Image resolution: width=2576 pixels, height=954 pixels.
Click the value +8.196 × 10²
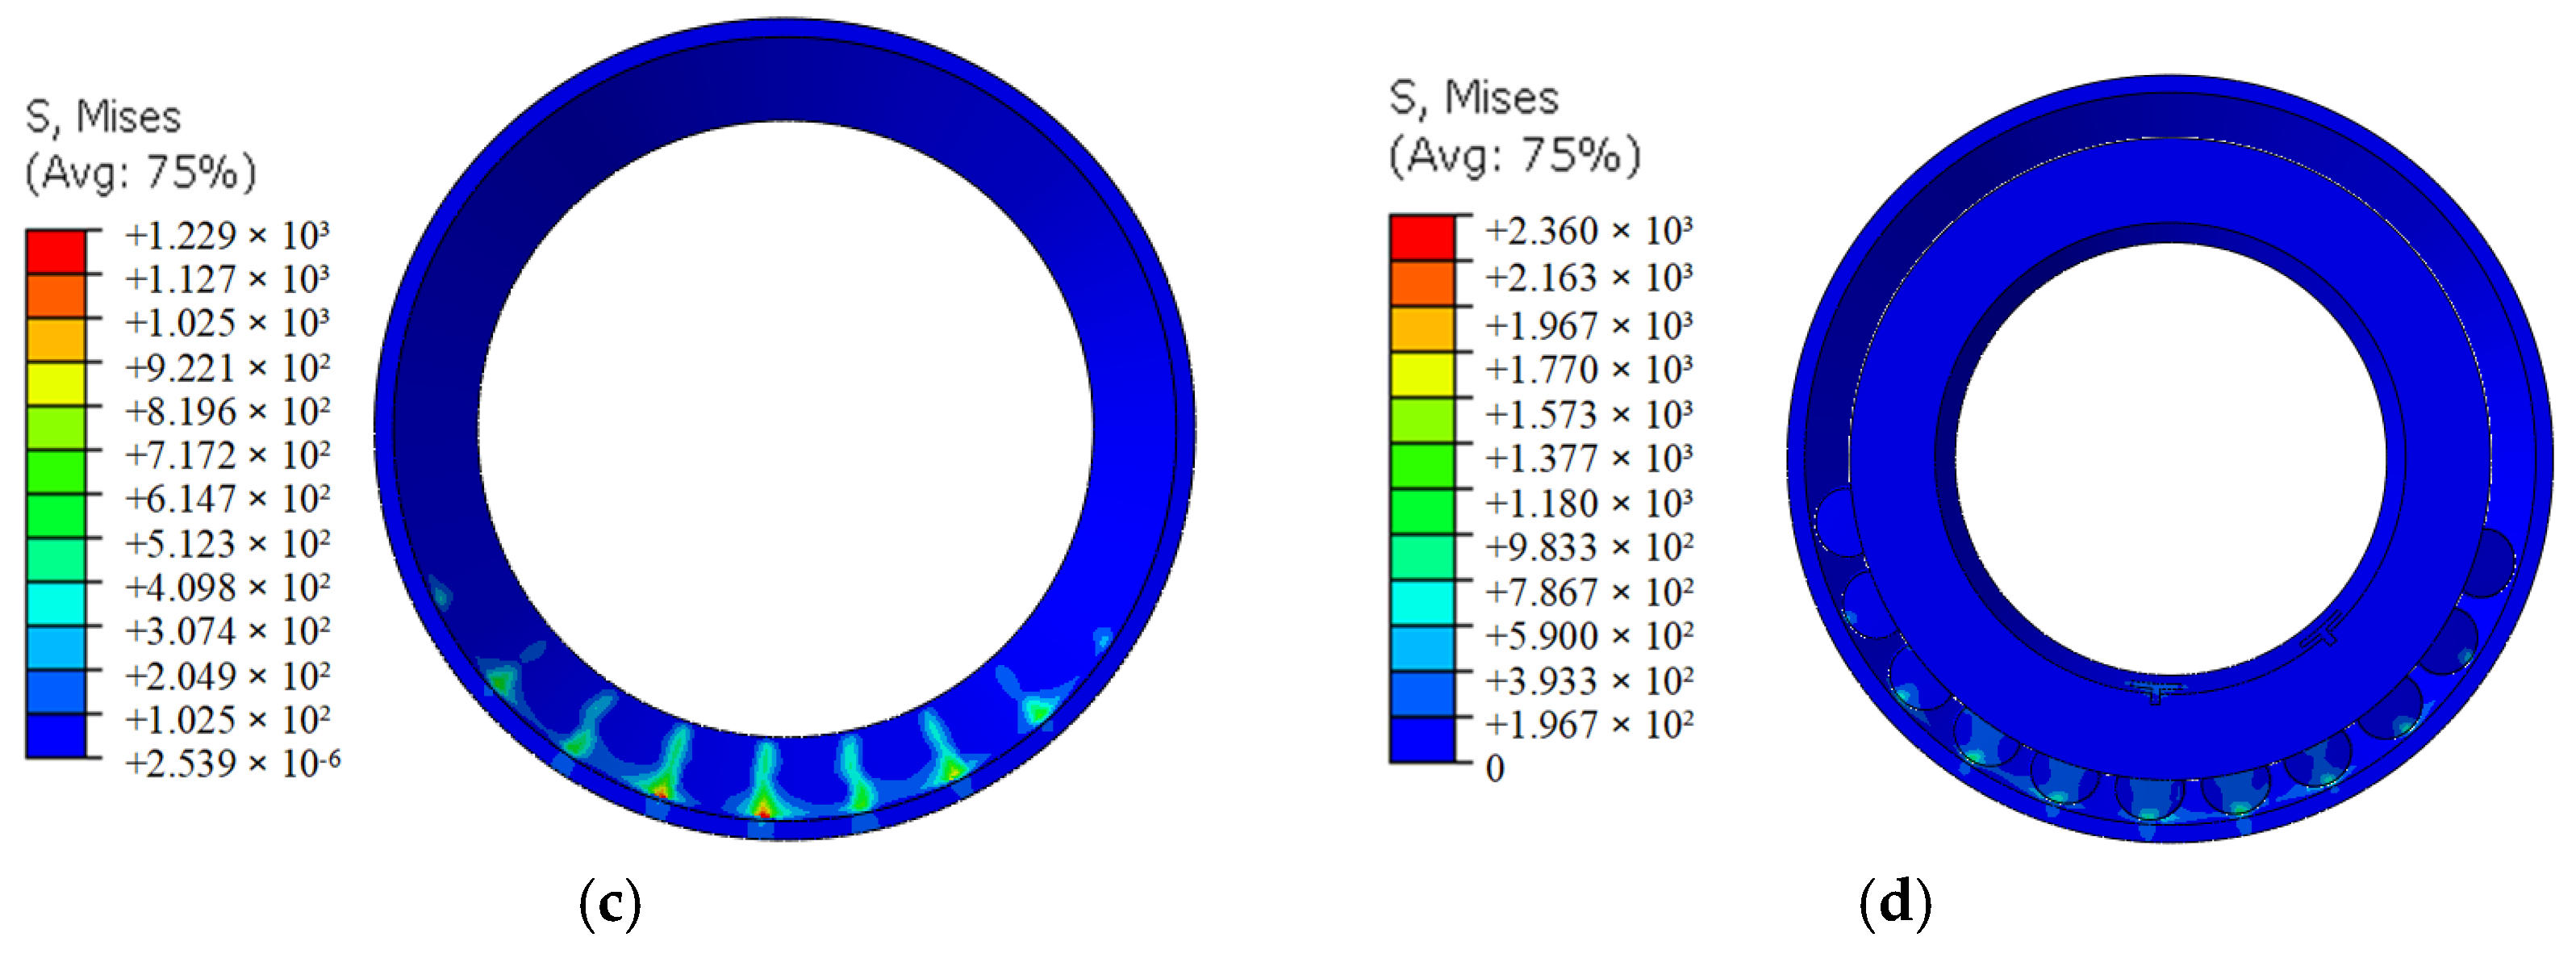(227, 411)
